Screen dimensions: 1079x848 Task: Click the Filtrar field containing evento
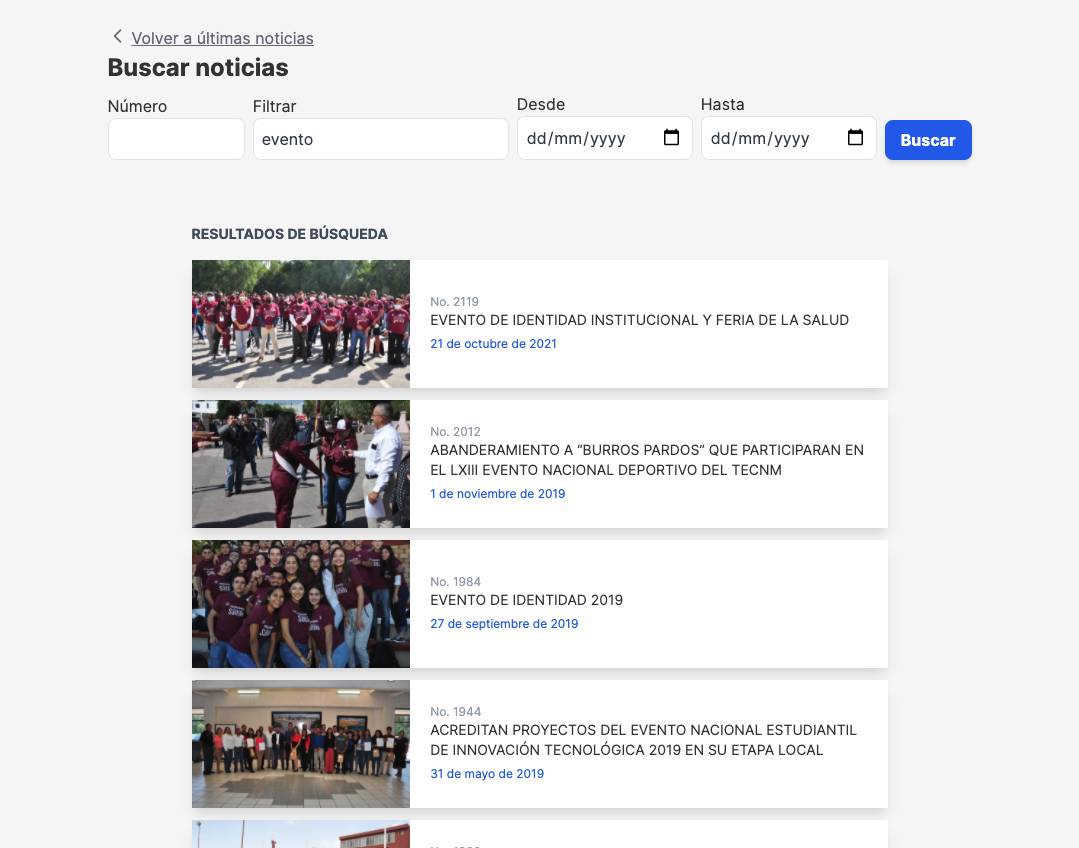381,139
